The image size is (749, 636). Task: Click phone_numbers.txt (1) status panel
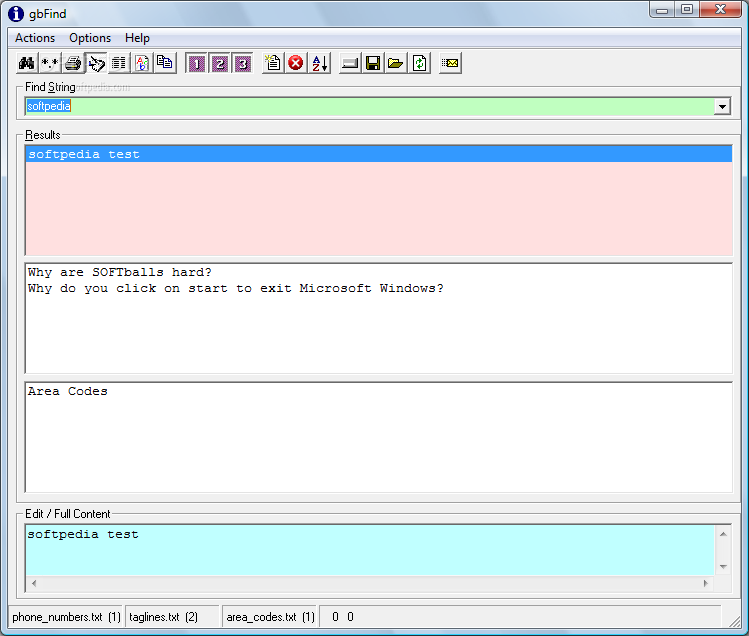[66, 617]
